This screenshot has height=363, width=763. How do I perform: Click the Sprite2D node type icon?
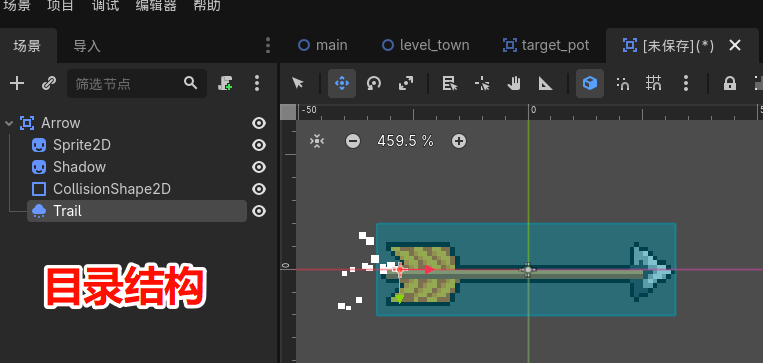point(38,145)
